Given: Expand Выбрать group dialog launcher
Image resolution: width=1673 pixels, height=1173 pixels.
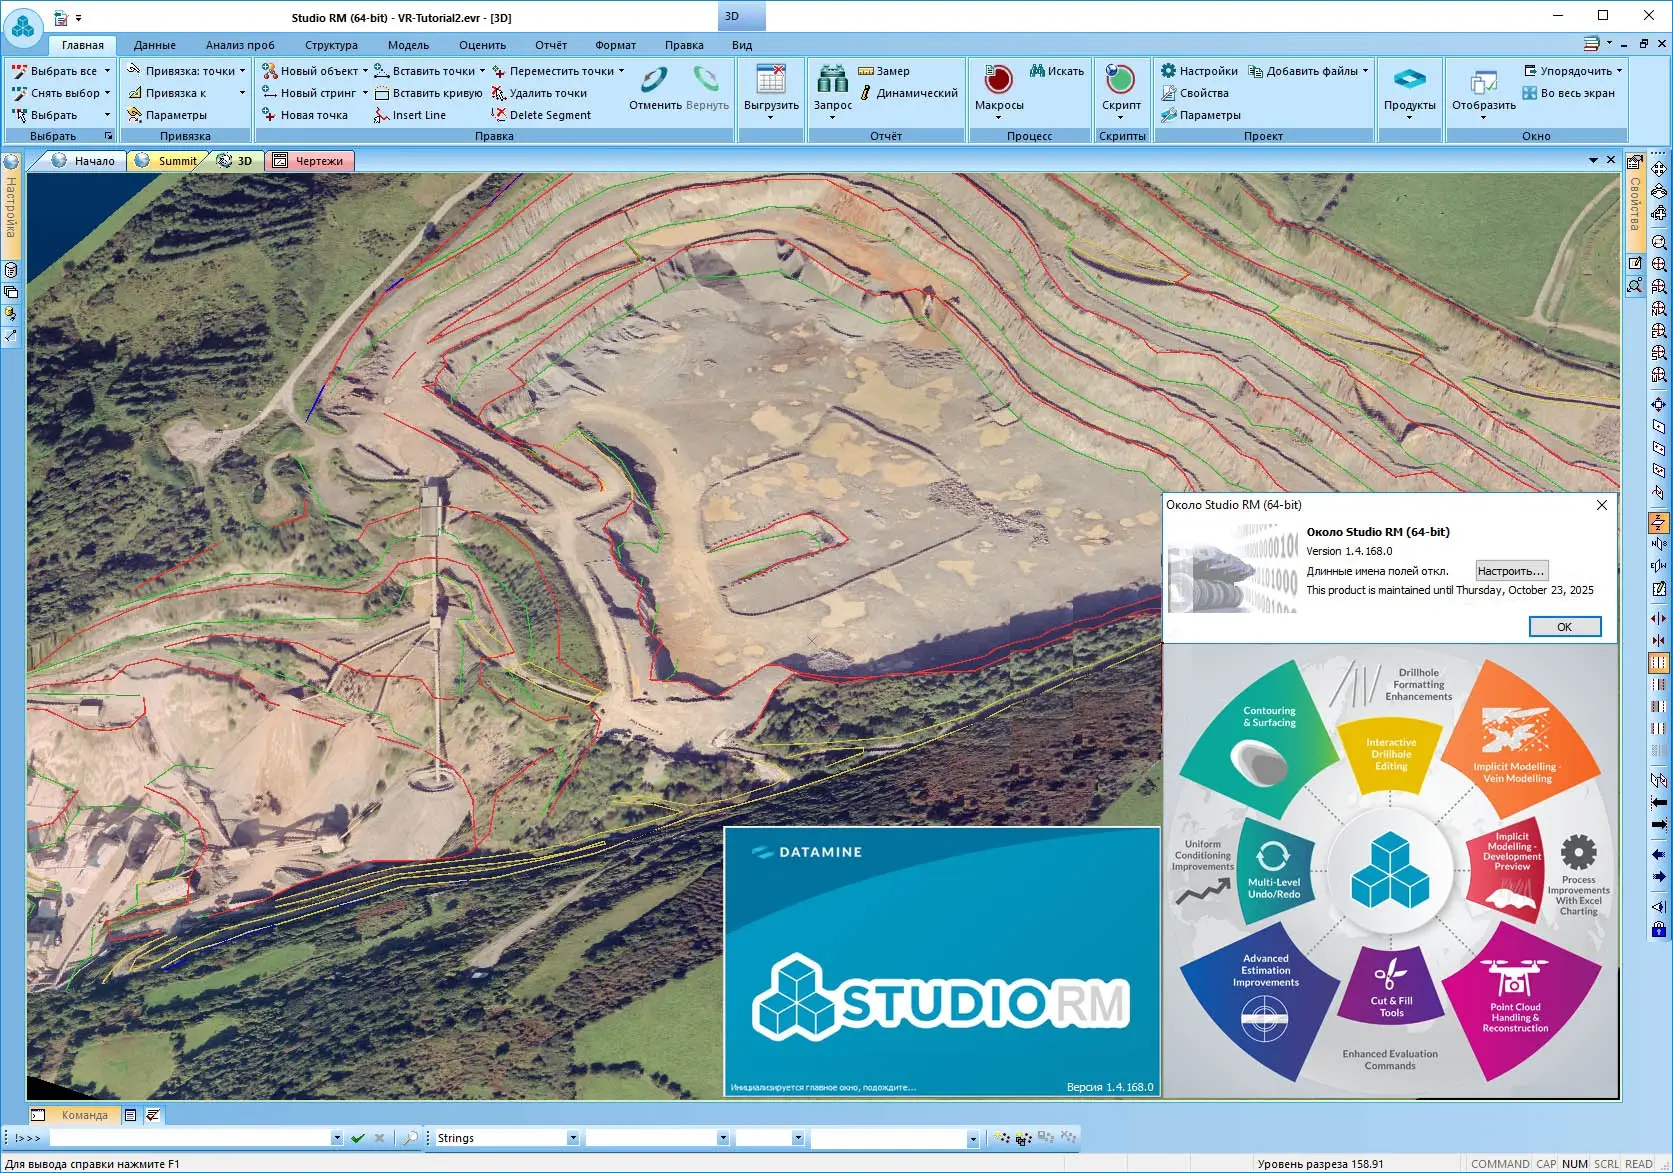Looking at the screenshot, I should tap(109, 136).
